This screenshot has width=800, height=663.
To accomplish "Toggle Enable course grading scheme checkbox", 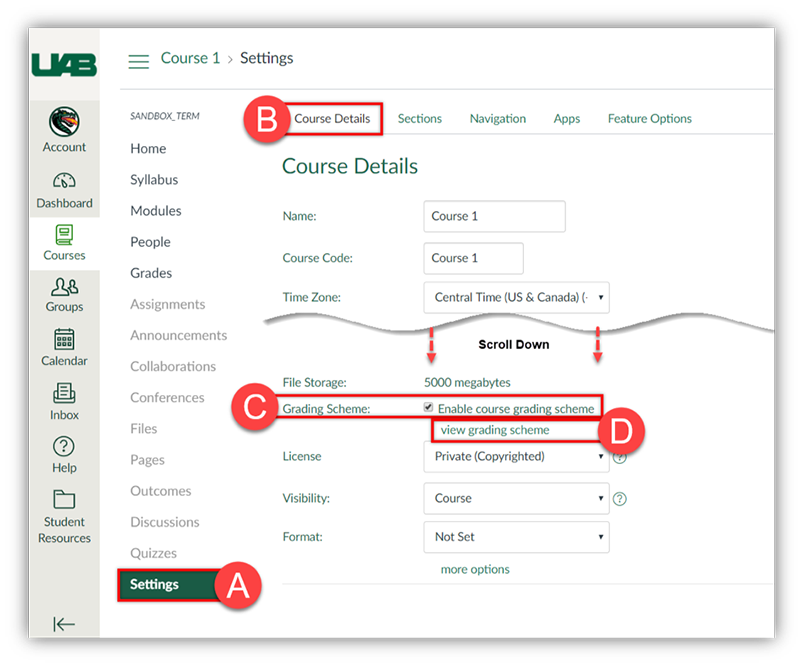I will click(x=429, y=408).
